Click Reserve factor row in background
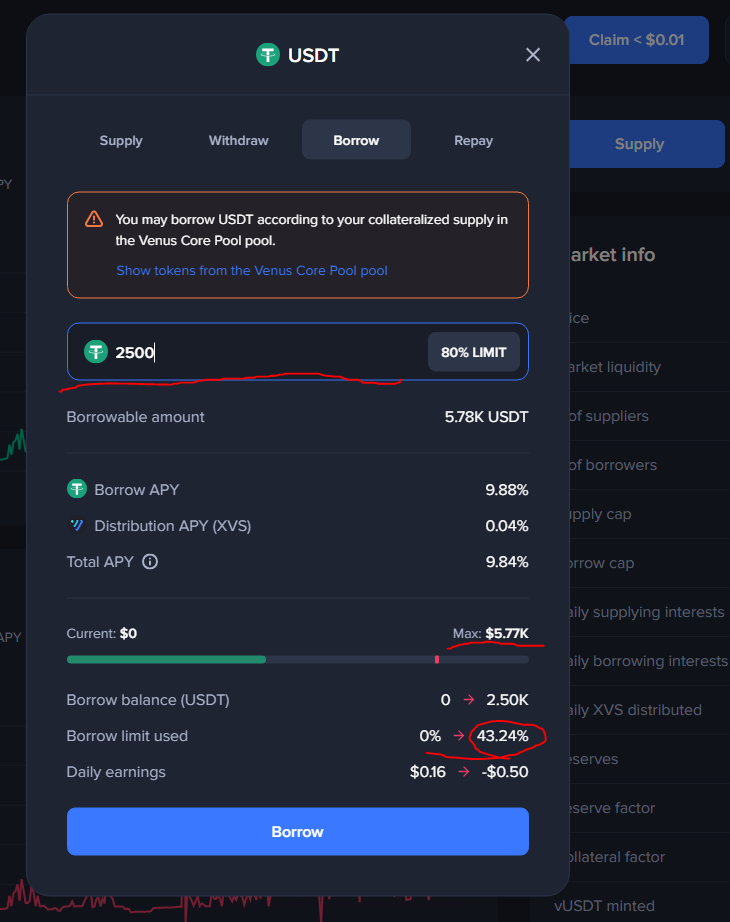This screenshot has width=730, height=922. [612, 808]
